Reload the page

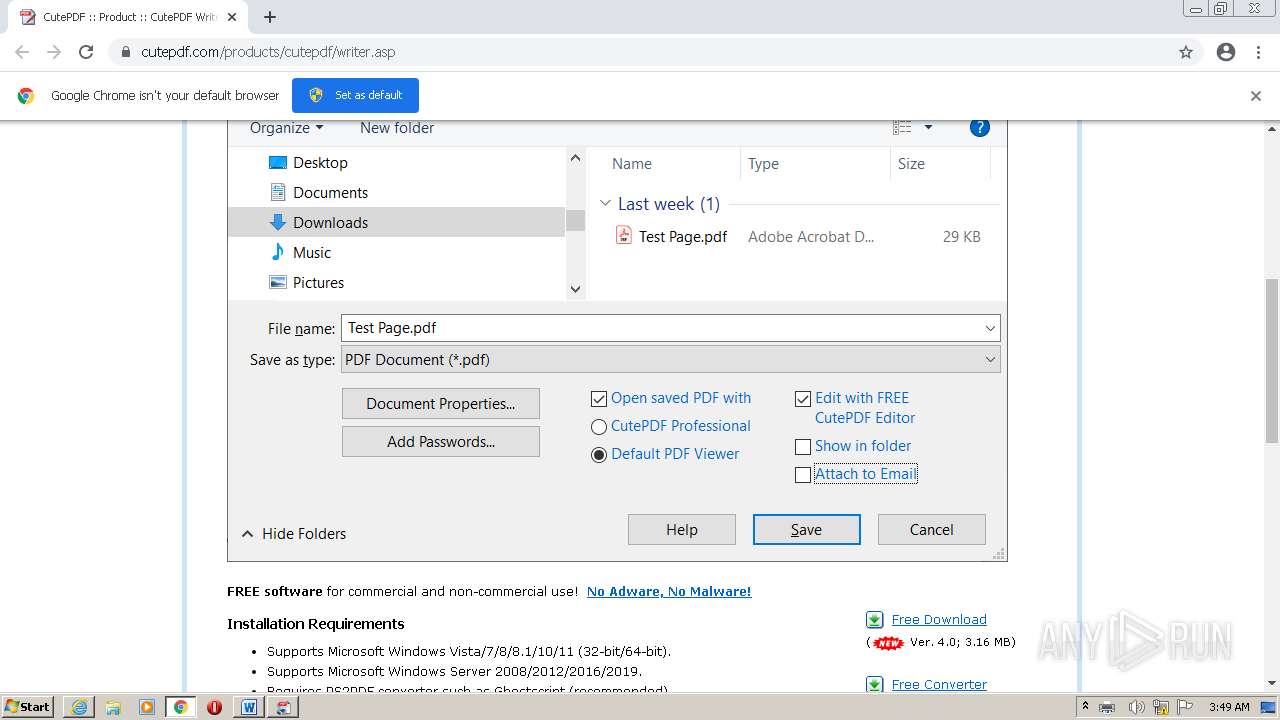tap(86, 52)
